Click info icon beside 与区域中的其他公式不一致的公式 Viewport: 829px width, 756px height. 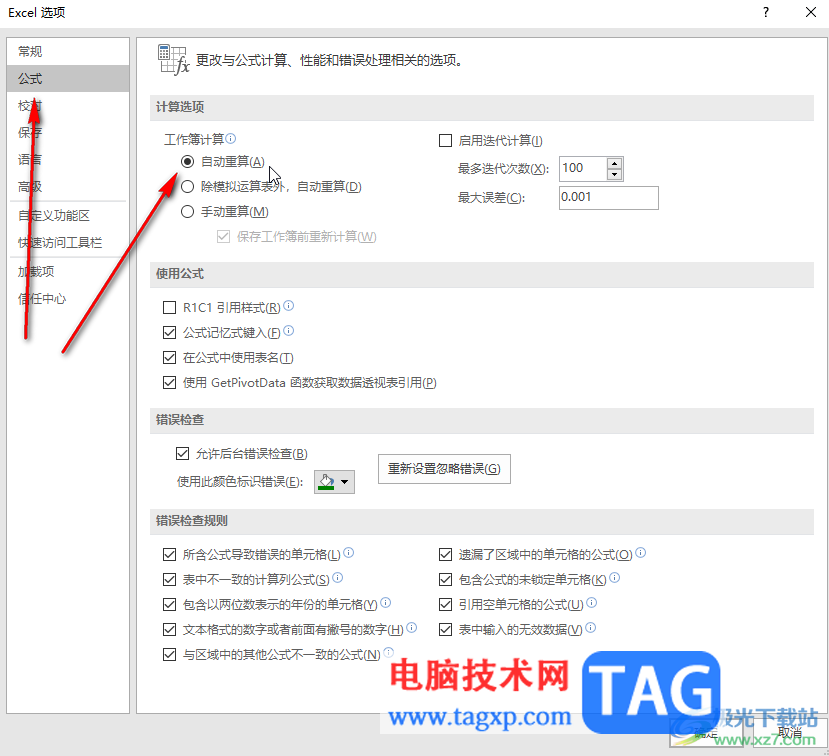click(x=389, y=652)
